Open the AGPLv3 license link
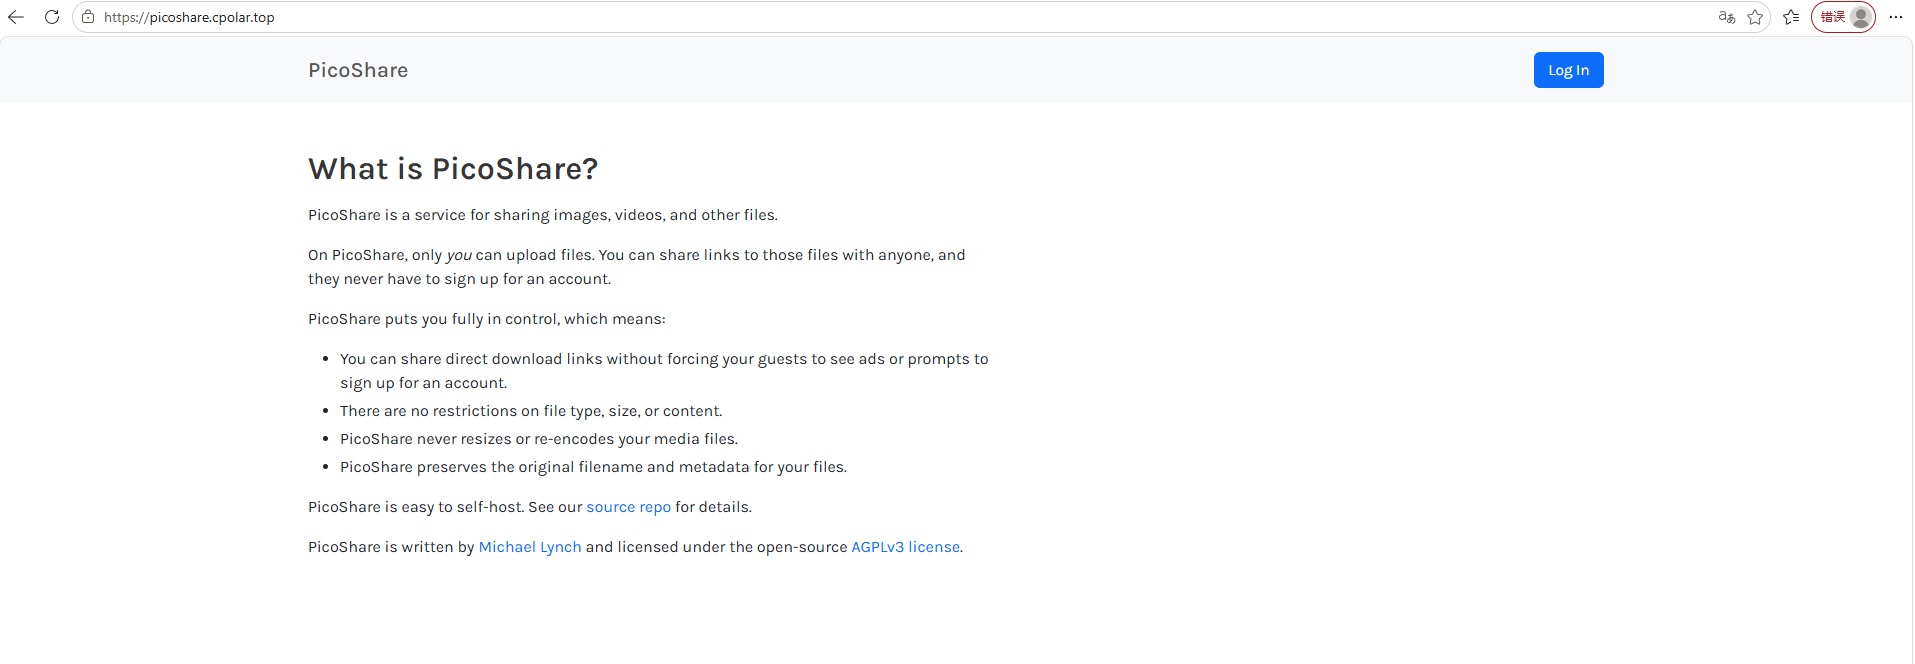1915x664 pixels. (905, 547)
